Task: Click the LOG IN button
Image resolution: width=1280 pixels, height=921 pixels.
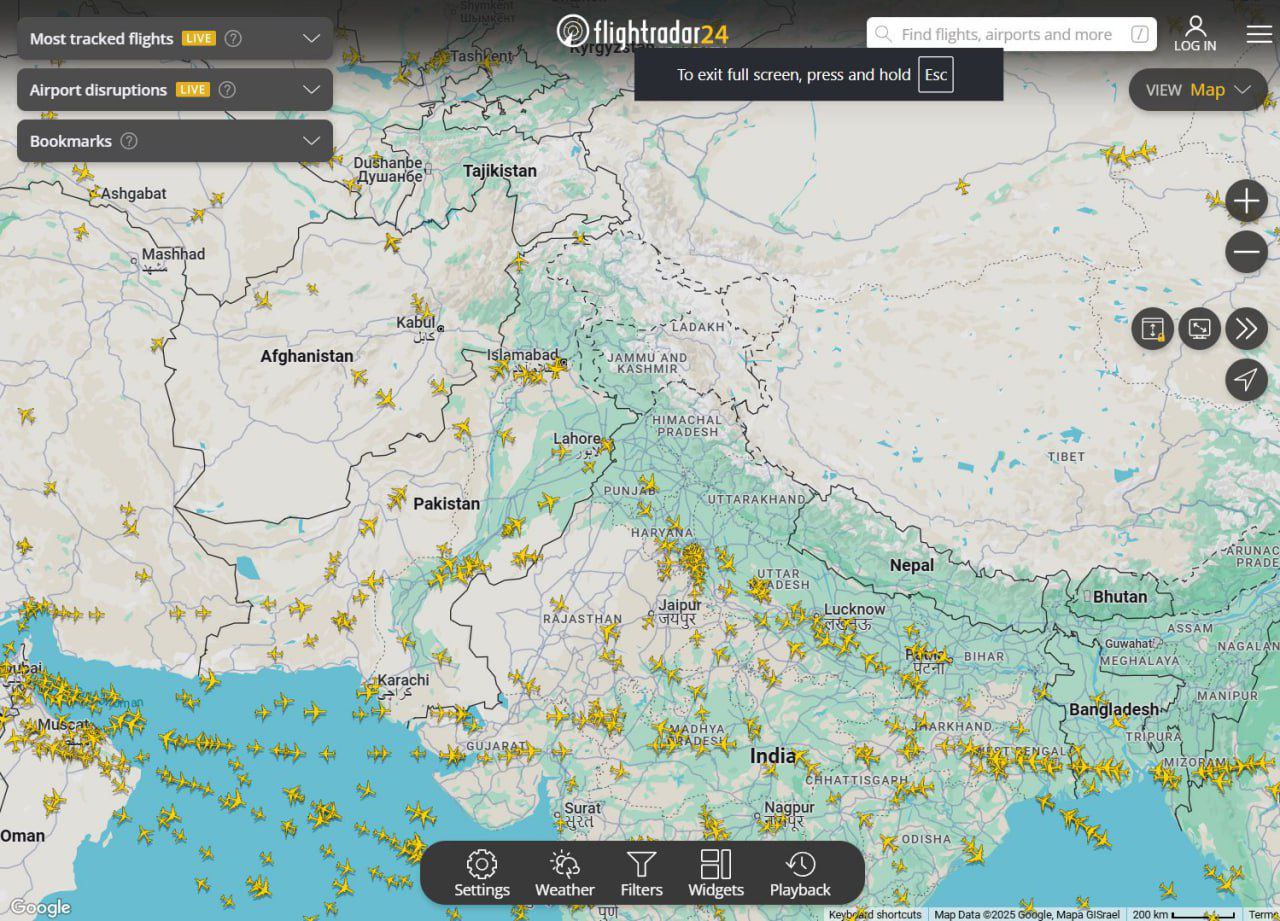Action: pos(1195,34)
